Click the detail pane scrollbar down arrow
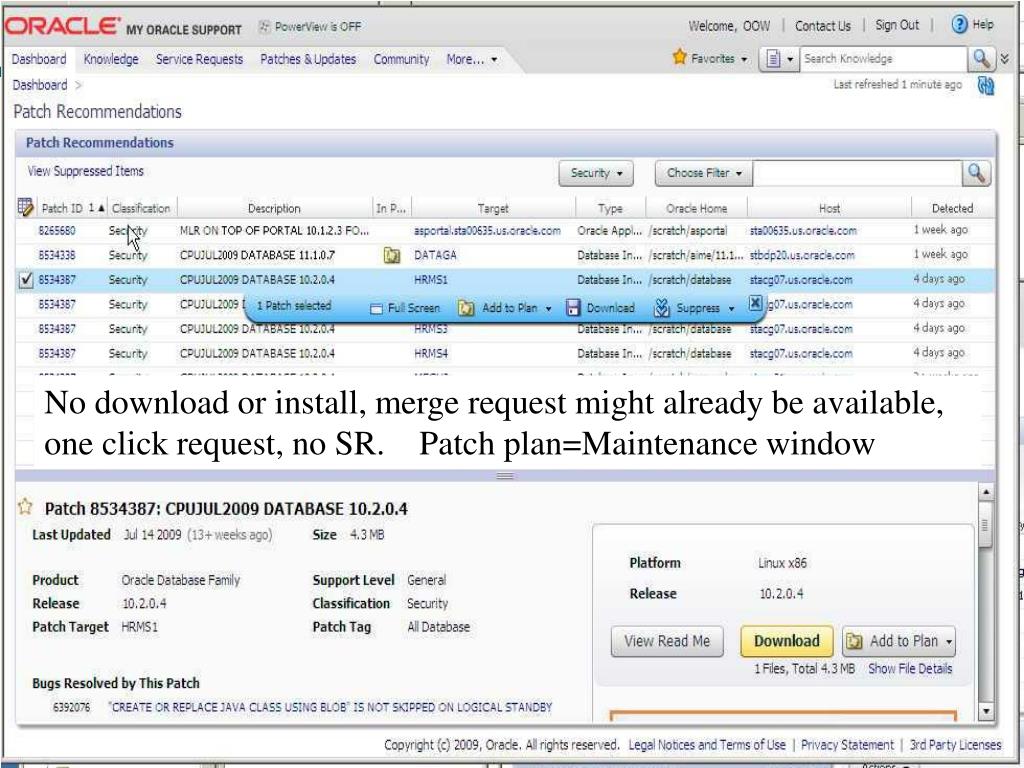This screenshot has height=768, width=1024. (986, 711)
